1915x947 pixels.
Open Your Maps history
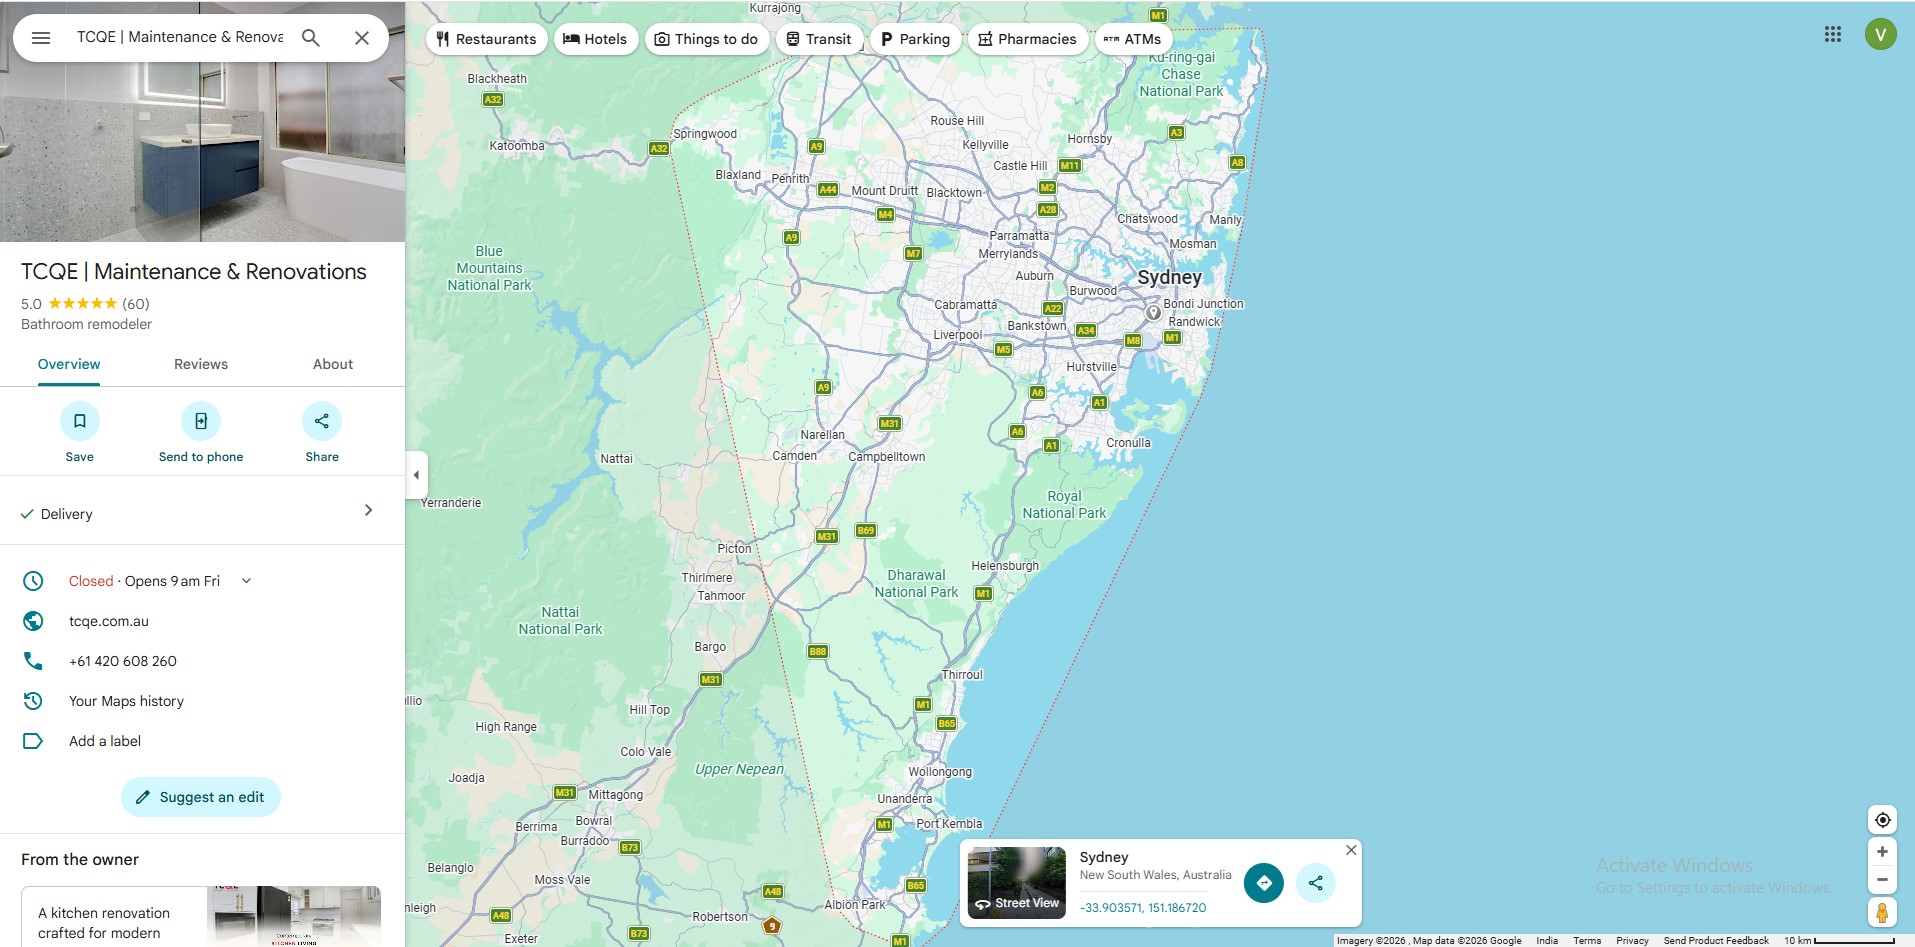[x=126, y=701]
